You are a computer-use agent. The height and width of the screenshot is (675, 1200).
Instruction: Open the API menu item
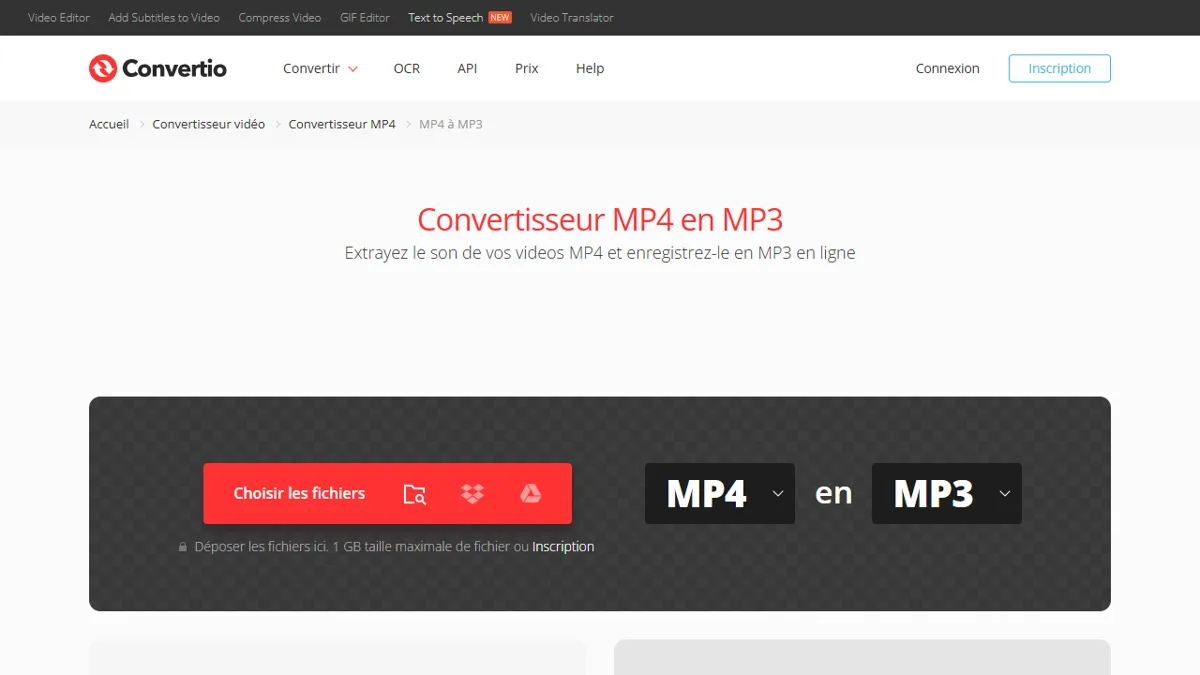click(467, 68)
